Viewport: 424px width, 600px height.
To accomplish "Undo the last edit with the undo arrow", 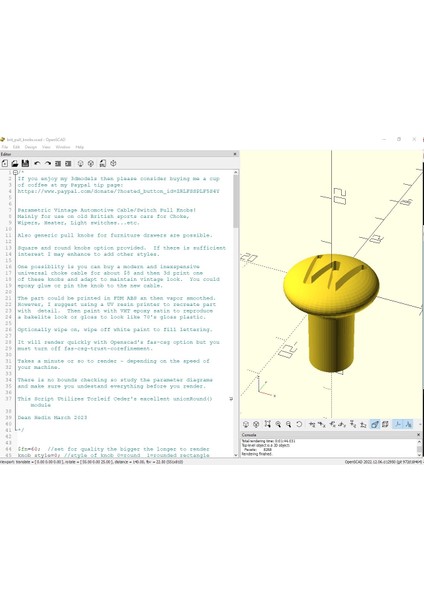I will tap(37, 163).
